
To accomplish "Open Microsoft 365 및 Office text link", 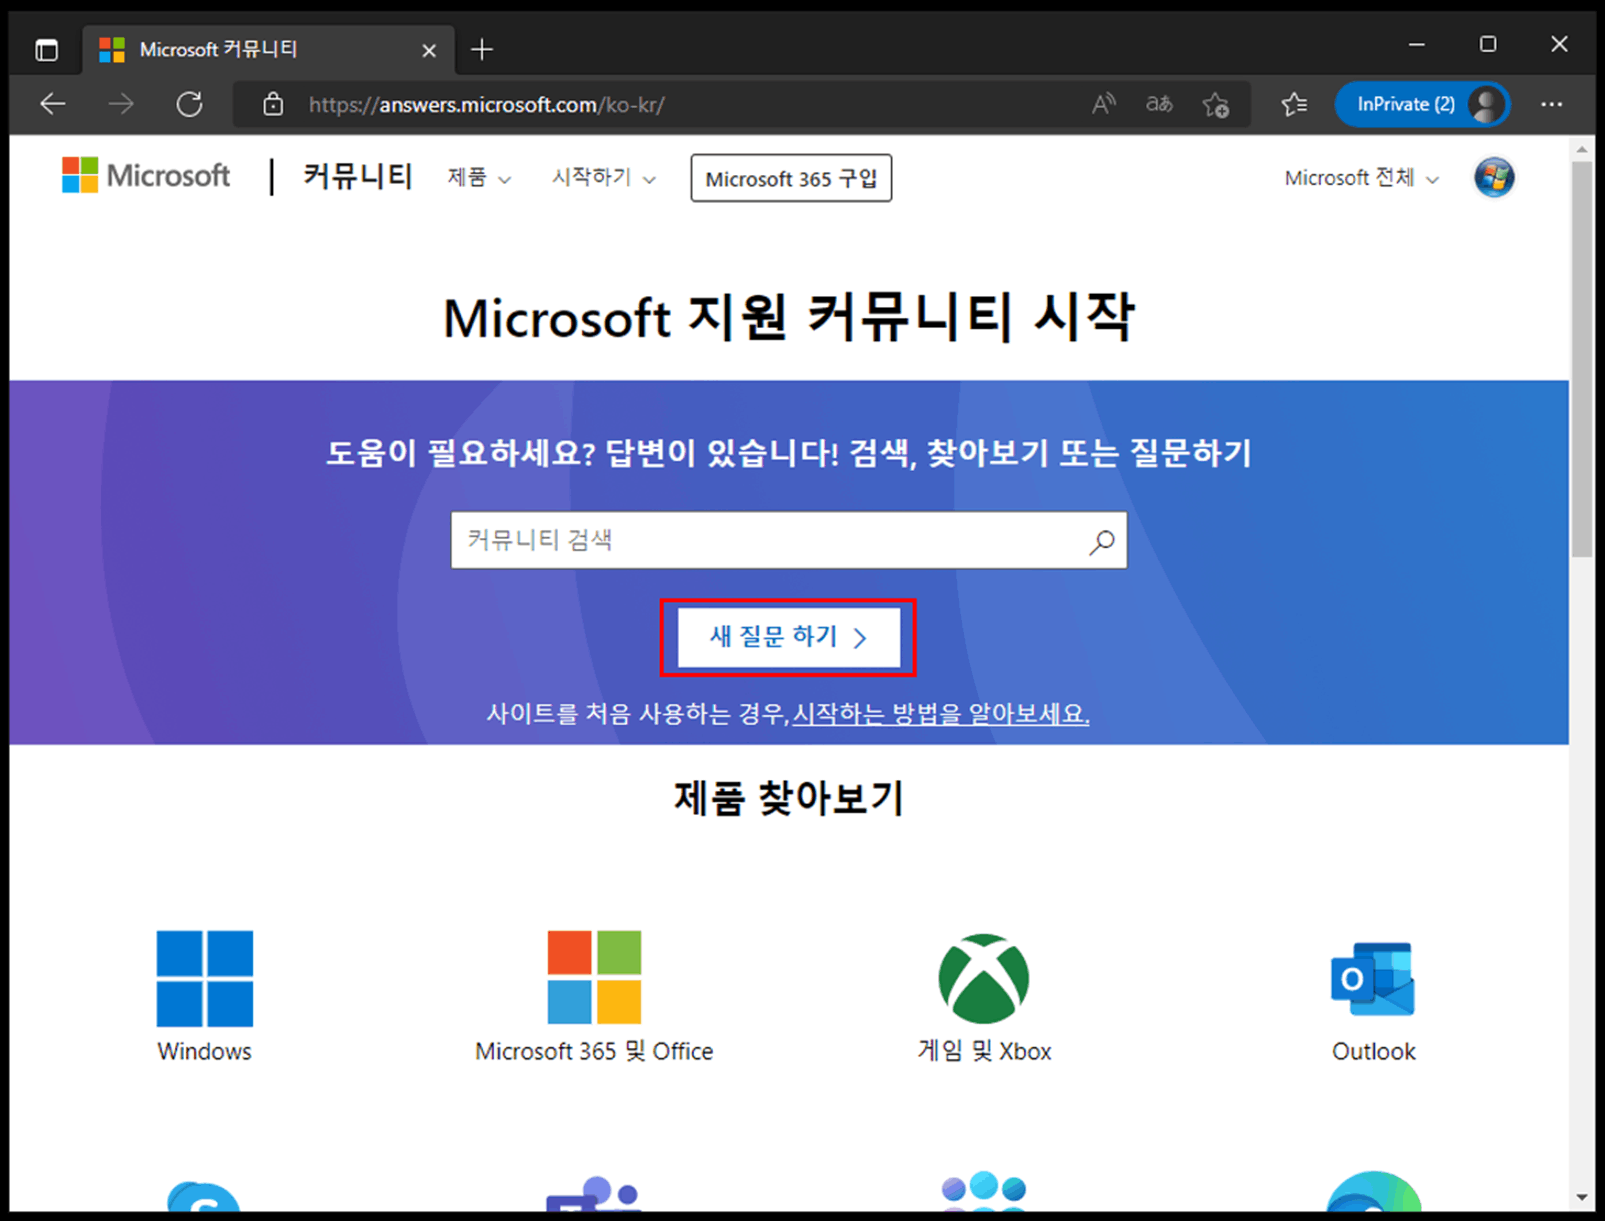I will pos(594,1052).
